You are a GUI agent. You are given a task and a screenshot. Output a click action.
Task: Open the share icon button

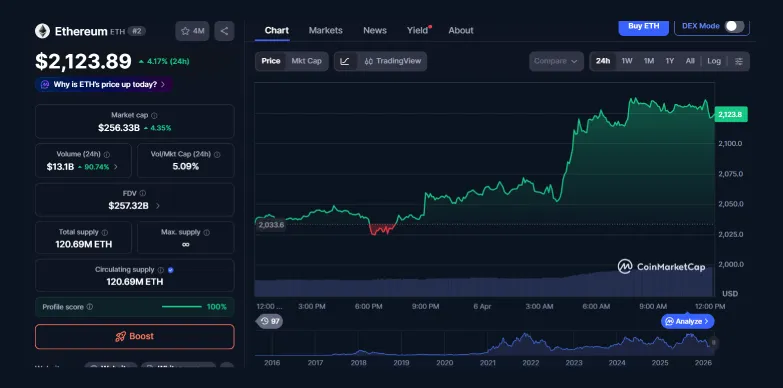[x=224, y=31]
